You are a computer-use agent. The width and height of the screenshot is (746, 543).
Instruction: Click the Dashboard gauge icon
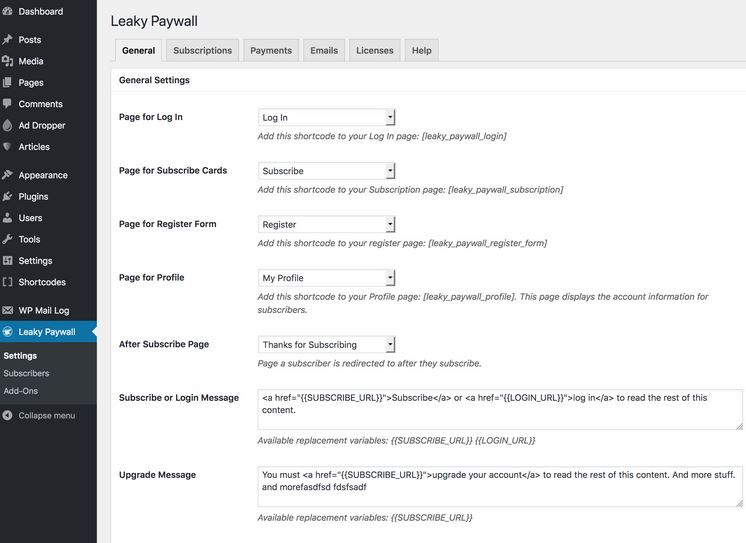pos(7,11)
